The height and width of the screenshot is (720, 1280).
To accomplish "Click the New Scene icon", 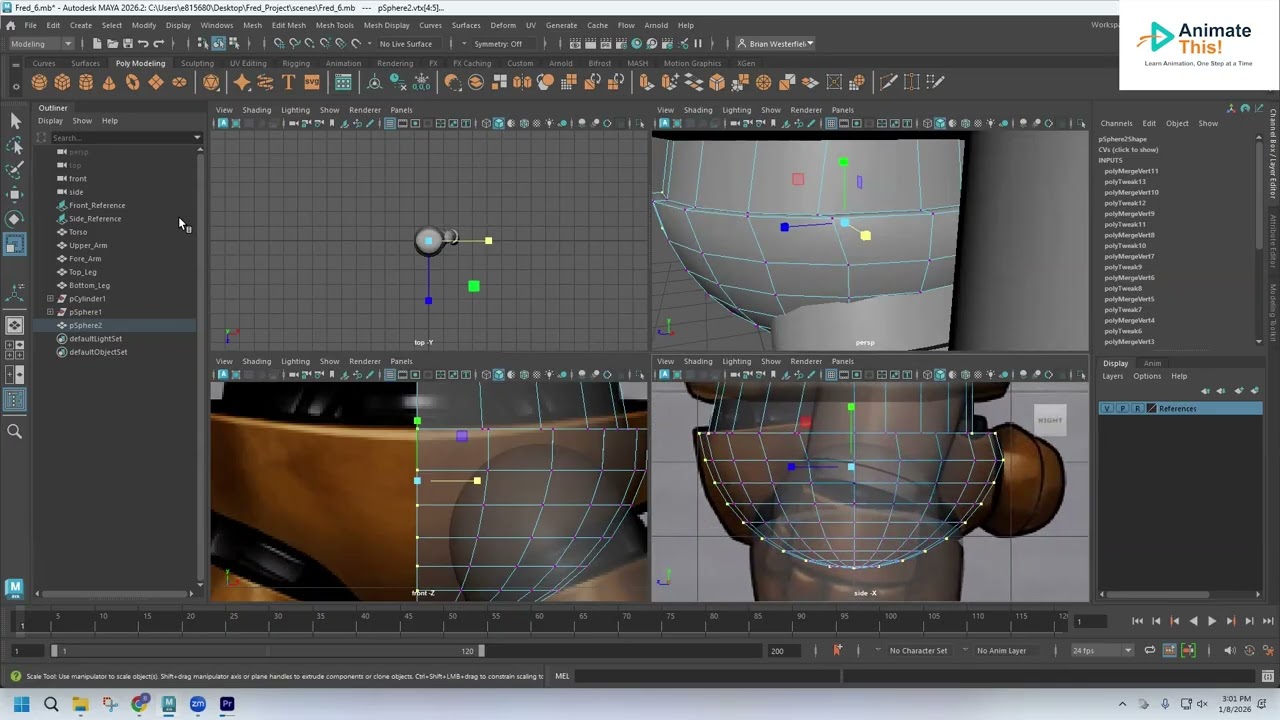I will (96, 43).
